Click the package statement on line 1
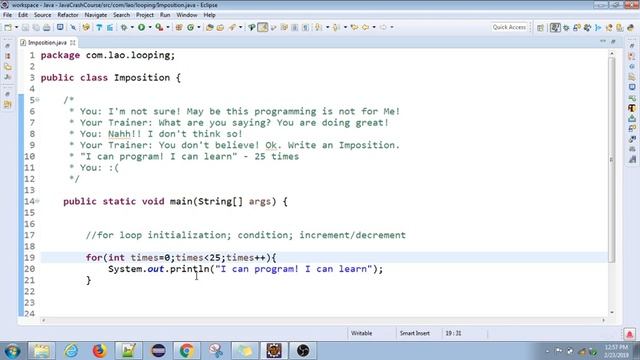Screen dimensions: 640x360 pos(108,56)
